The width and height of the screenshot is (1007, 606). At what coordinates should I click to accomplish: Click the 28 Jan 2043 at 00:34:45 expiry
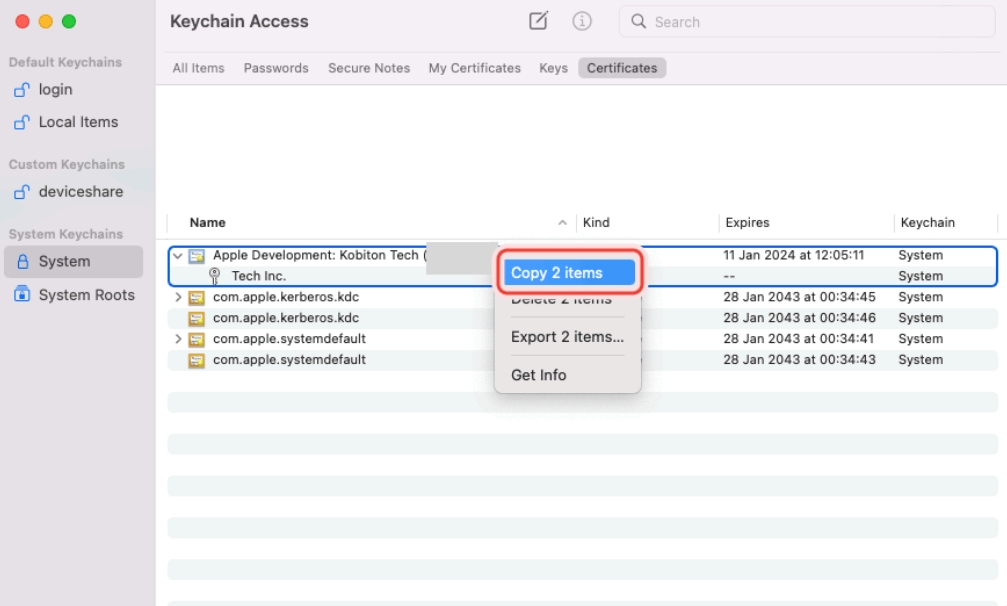(799, 297)
